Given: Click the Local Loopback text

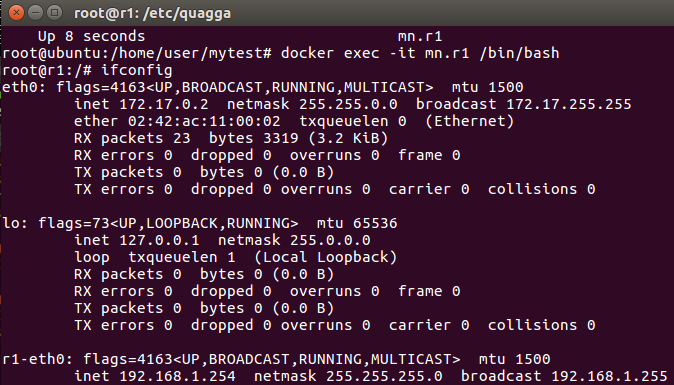Looking at the screenshot, I should [325, 257].
